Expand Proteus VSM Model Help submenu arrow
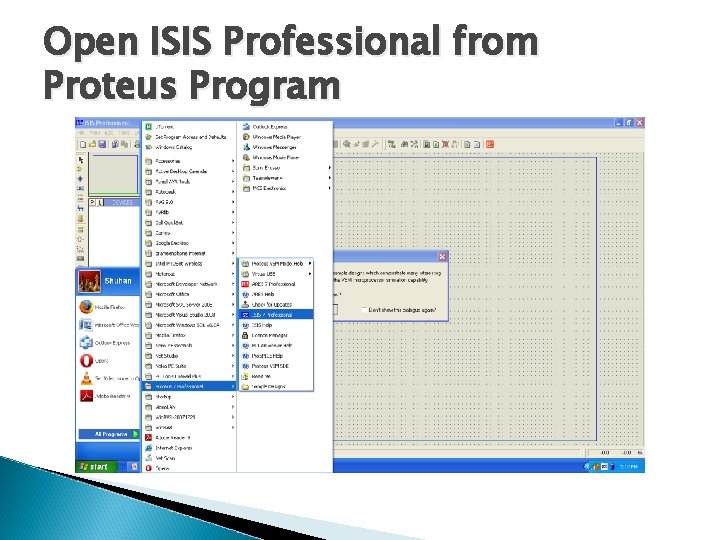The height and width of the screenshot is (540, 720). point(310,264)
